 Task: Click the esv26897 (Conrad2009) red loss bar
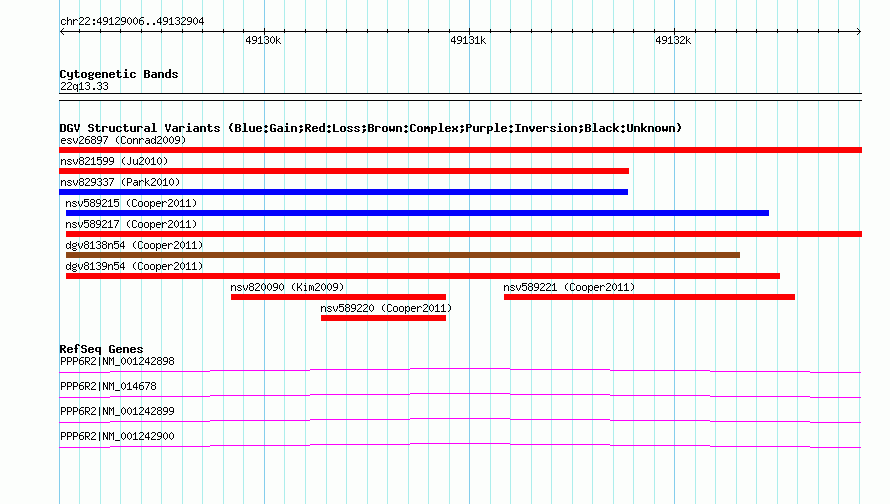click(460, 150)
